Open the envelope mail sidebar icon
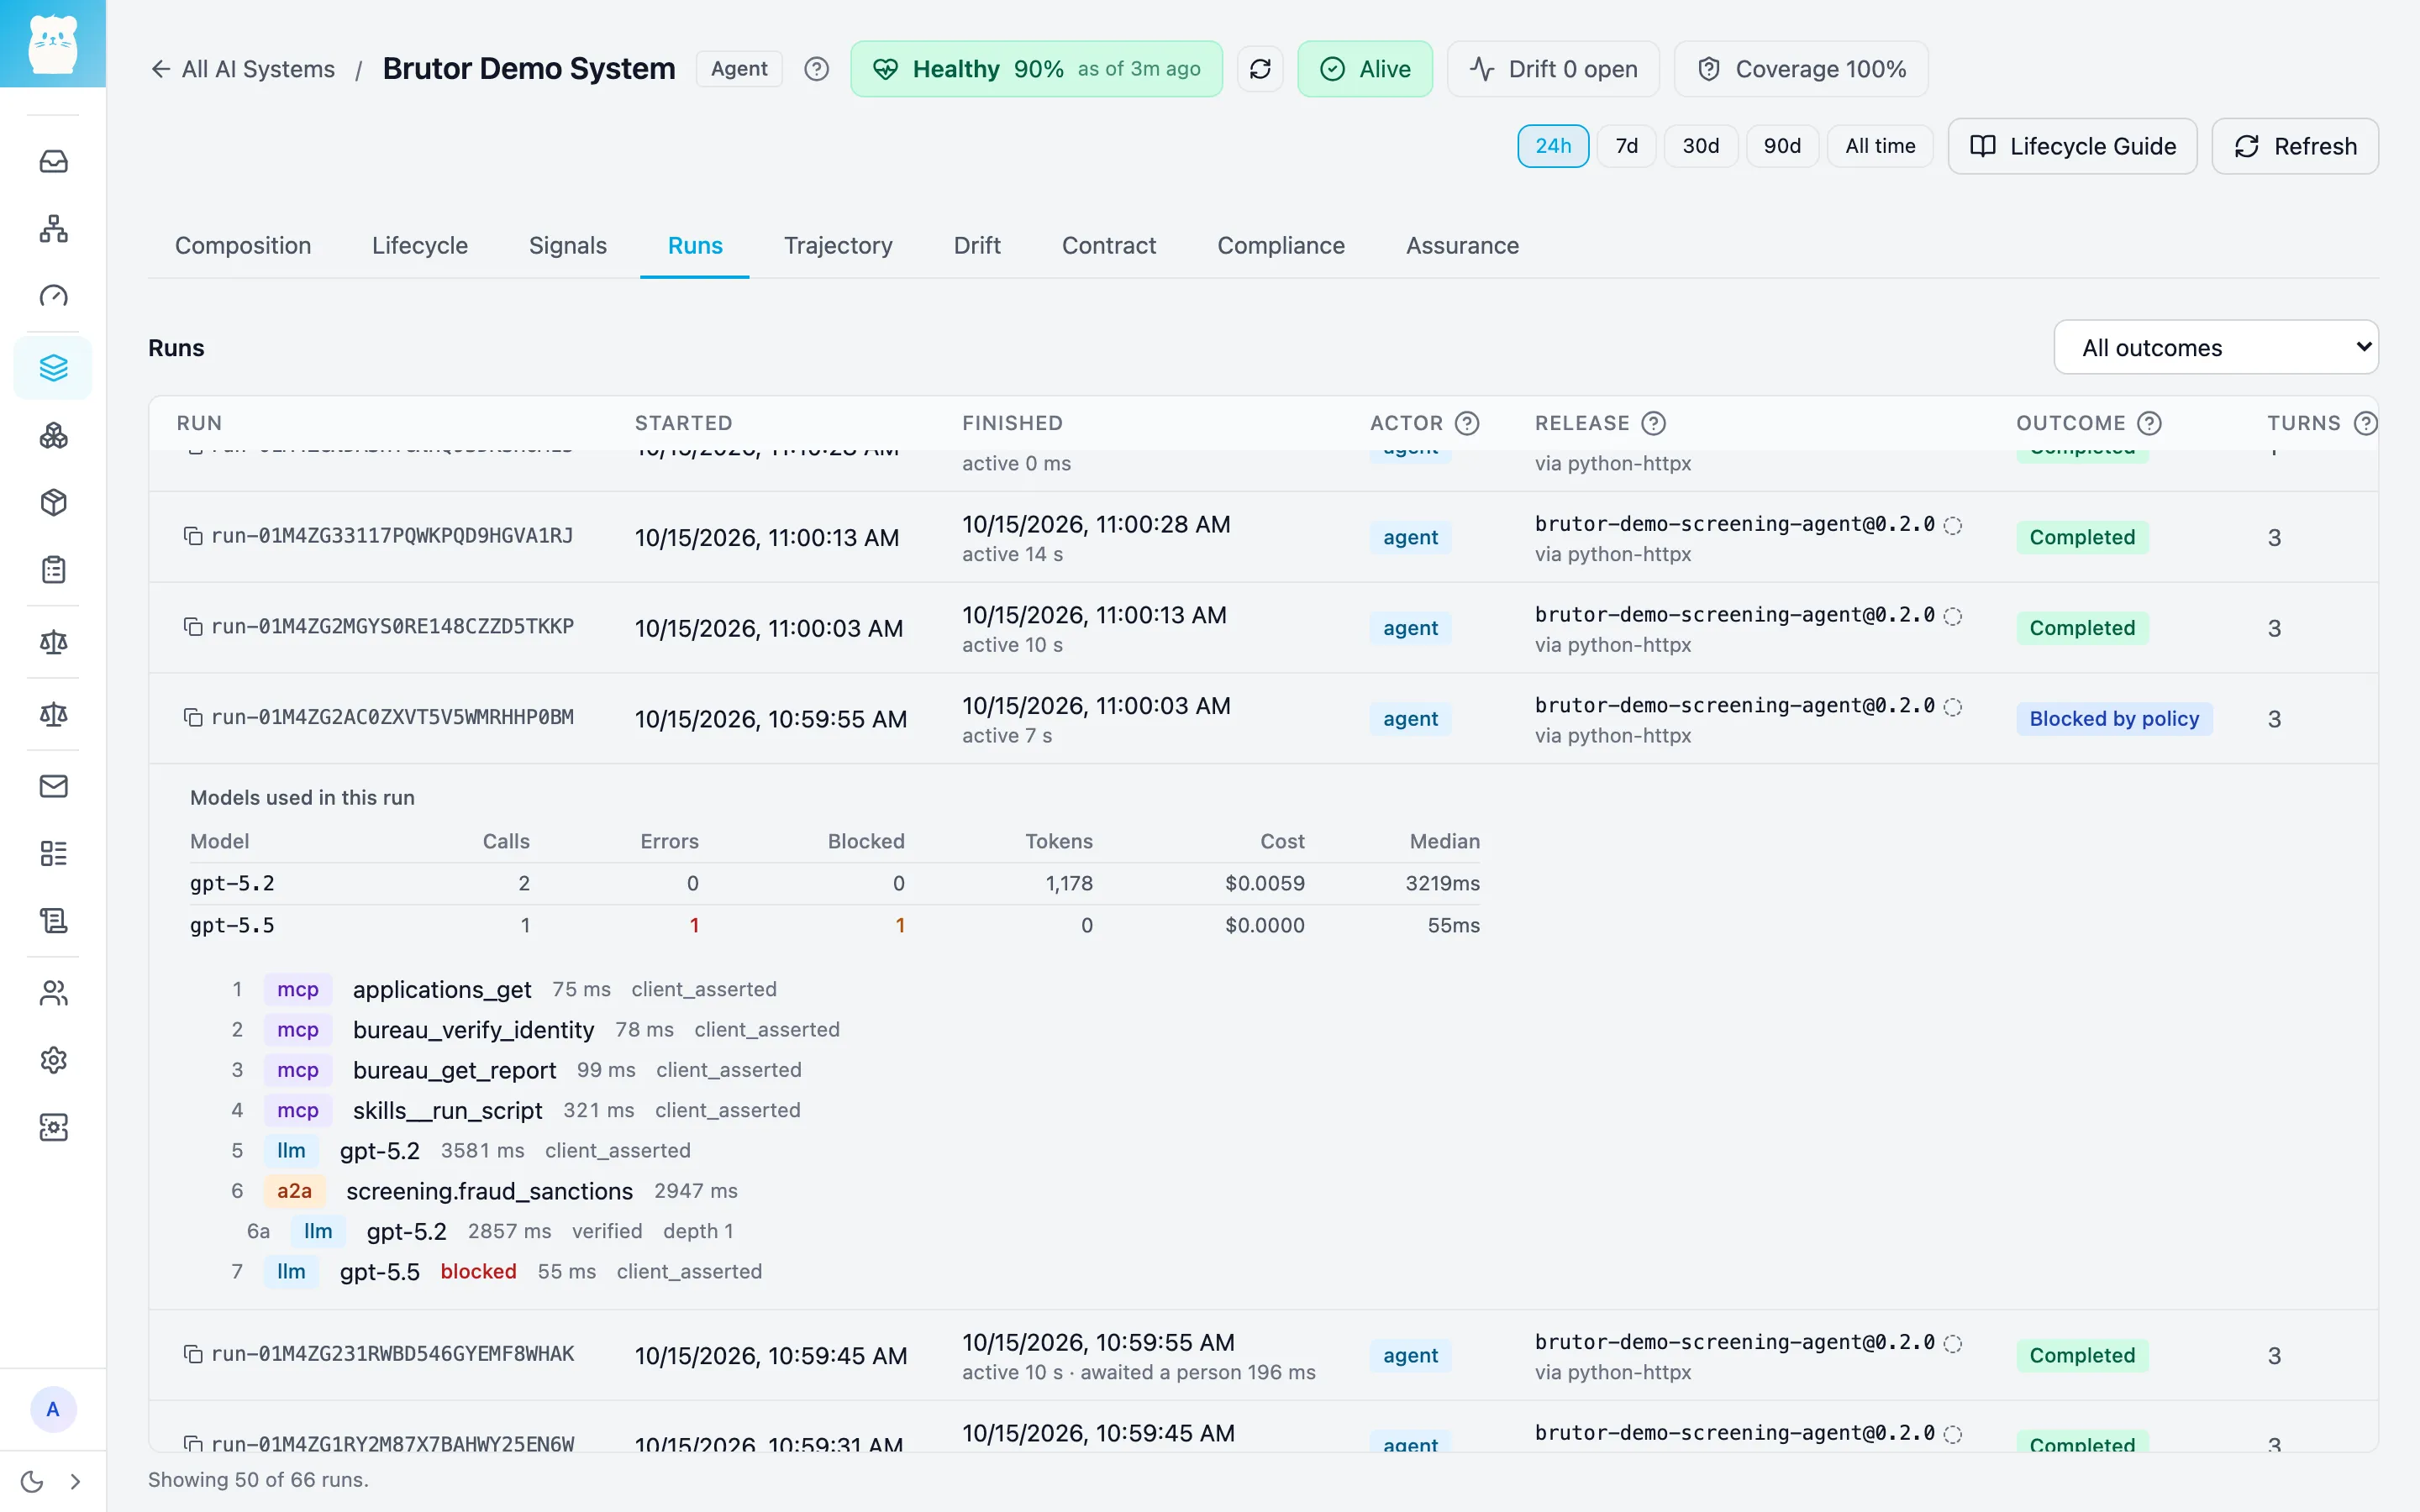Viewport: 2420px width, 1512px height. [x=53, y=786]
